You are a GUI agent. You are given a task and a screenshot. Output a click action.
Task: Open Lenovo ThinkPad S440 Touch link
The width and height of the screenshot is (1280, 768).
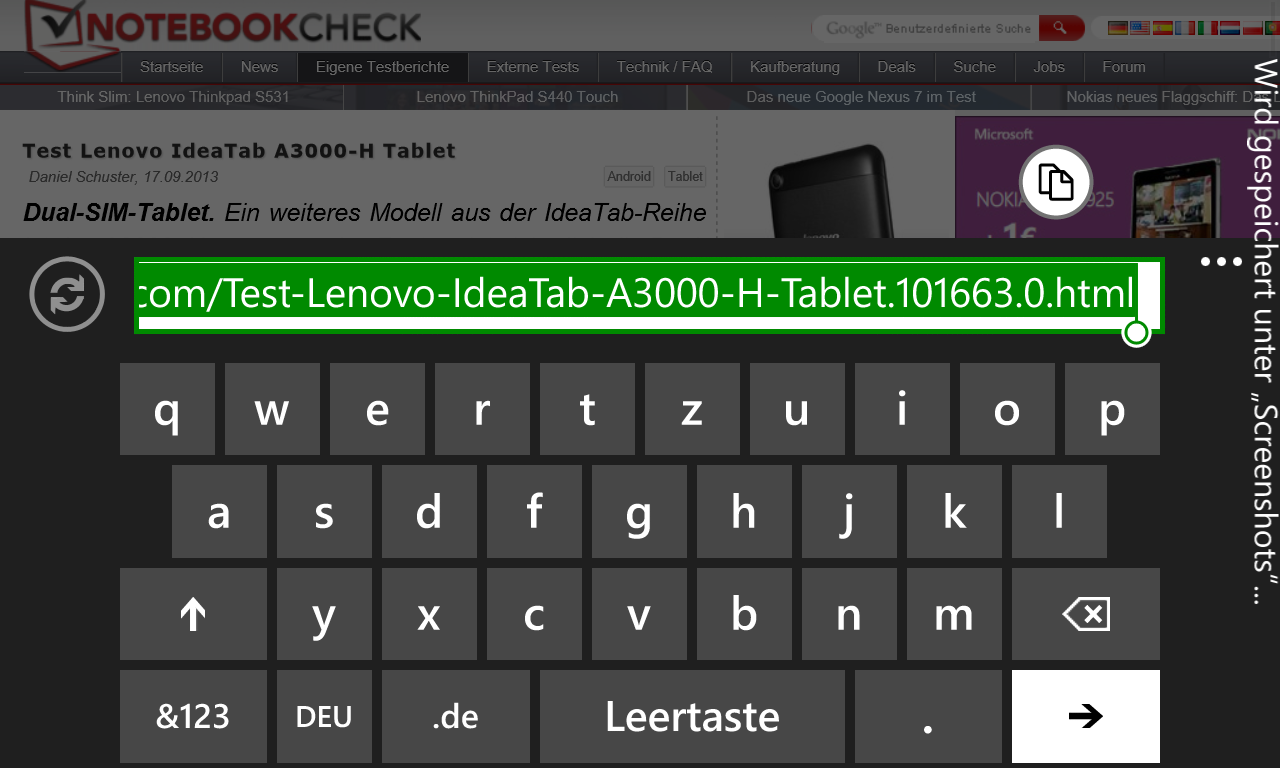517,97
